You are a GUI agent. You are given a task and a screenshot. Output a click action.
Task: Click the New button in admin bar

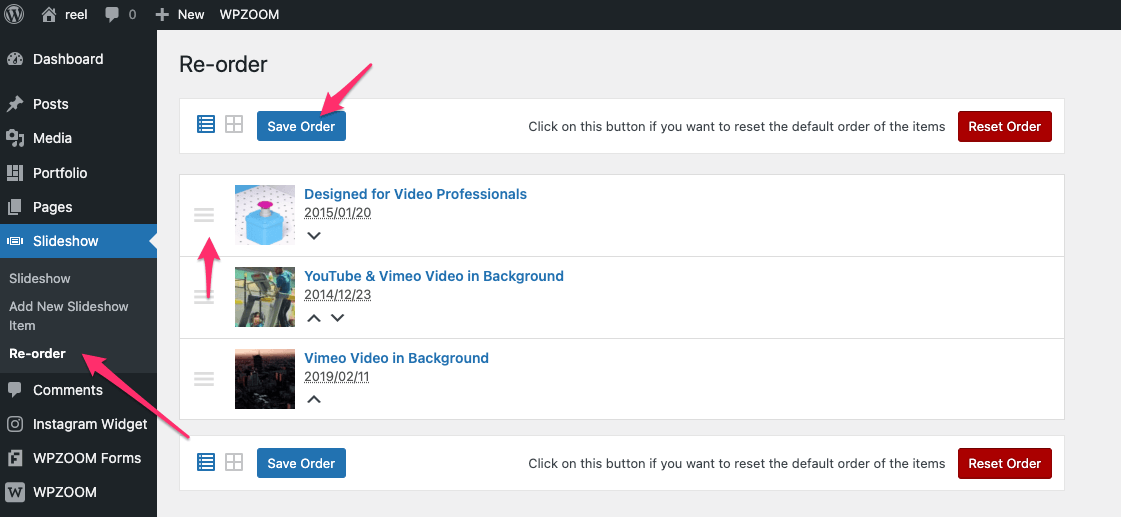click(180, 14)
